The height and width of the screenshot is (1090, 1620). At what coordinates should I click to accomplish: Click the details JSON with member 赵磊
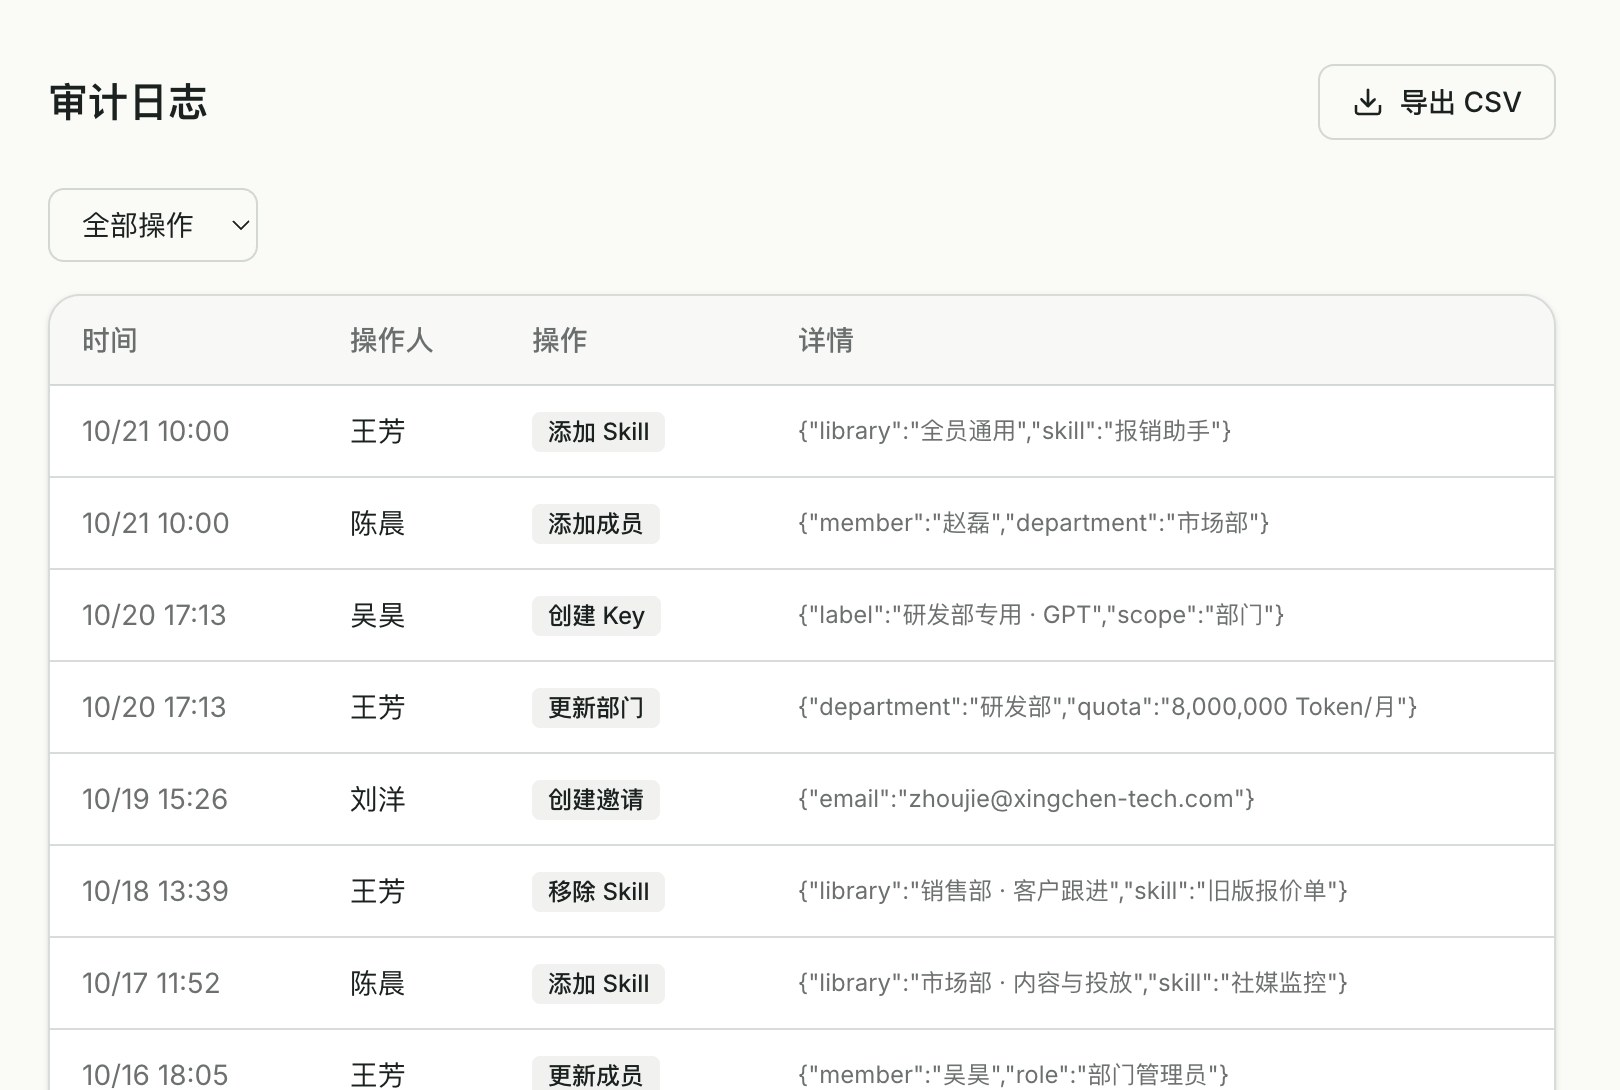[1033, 523]
